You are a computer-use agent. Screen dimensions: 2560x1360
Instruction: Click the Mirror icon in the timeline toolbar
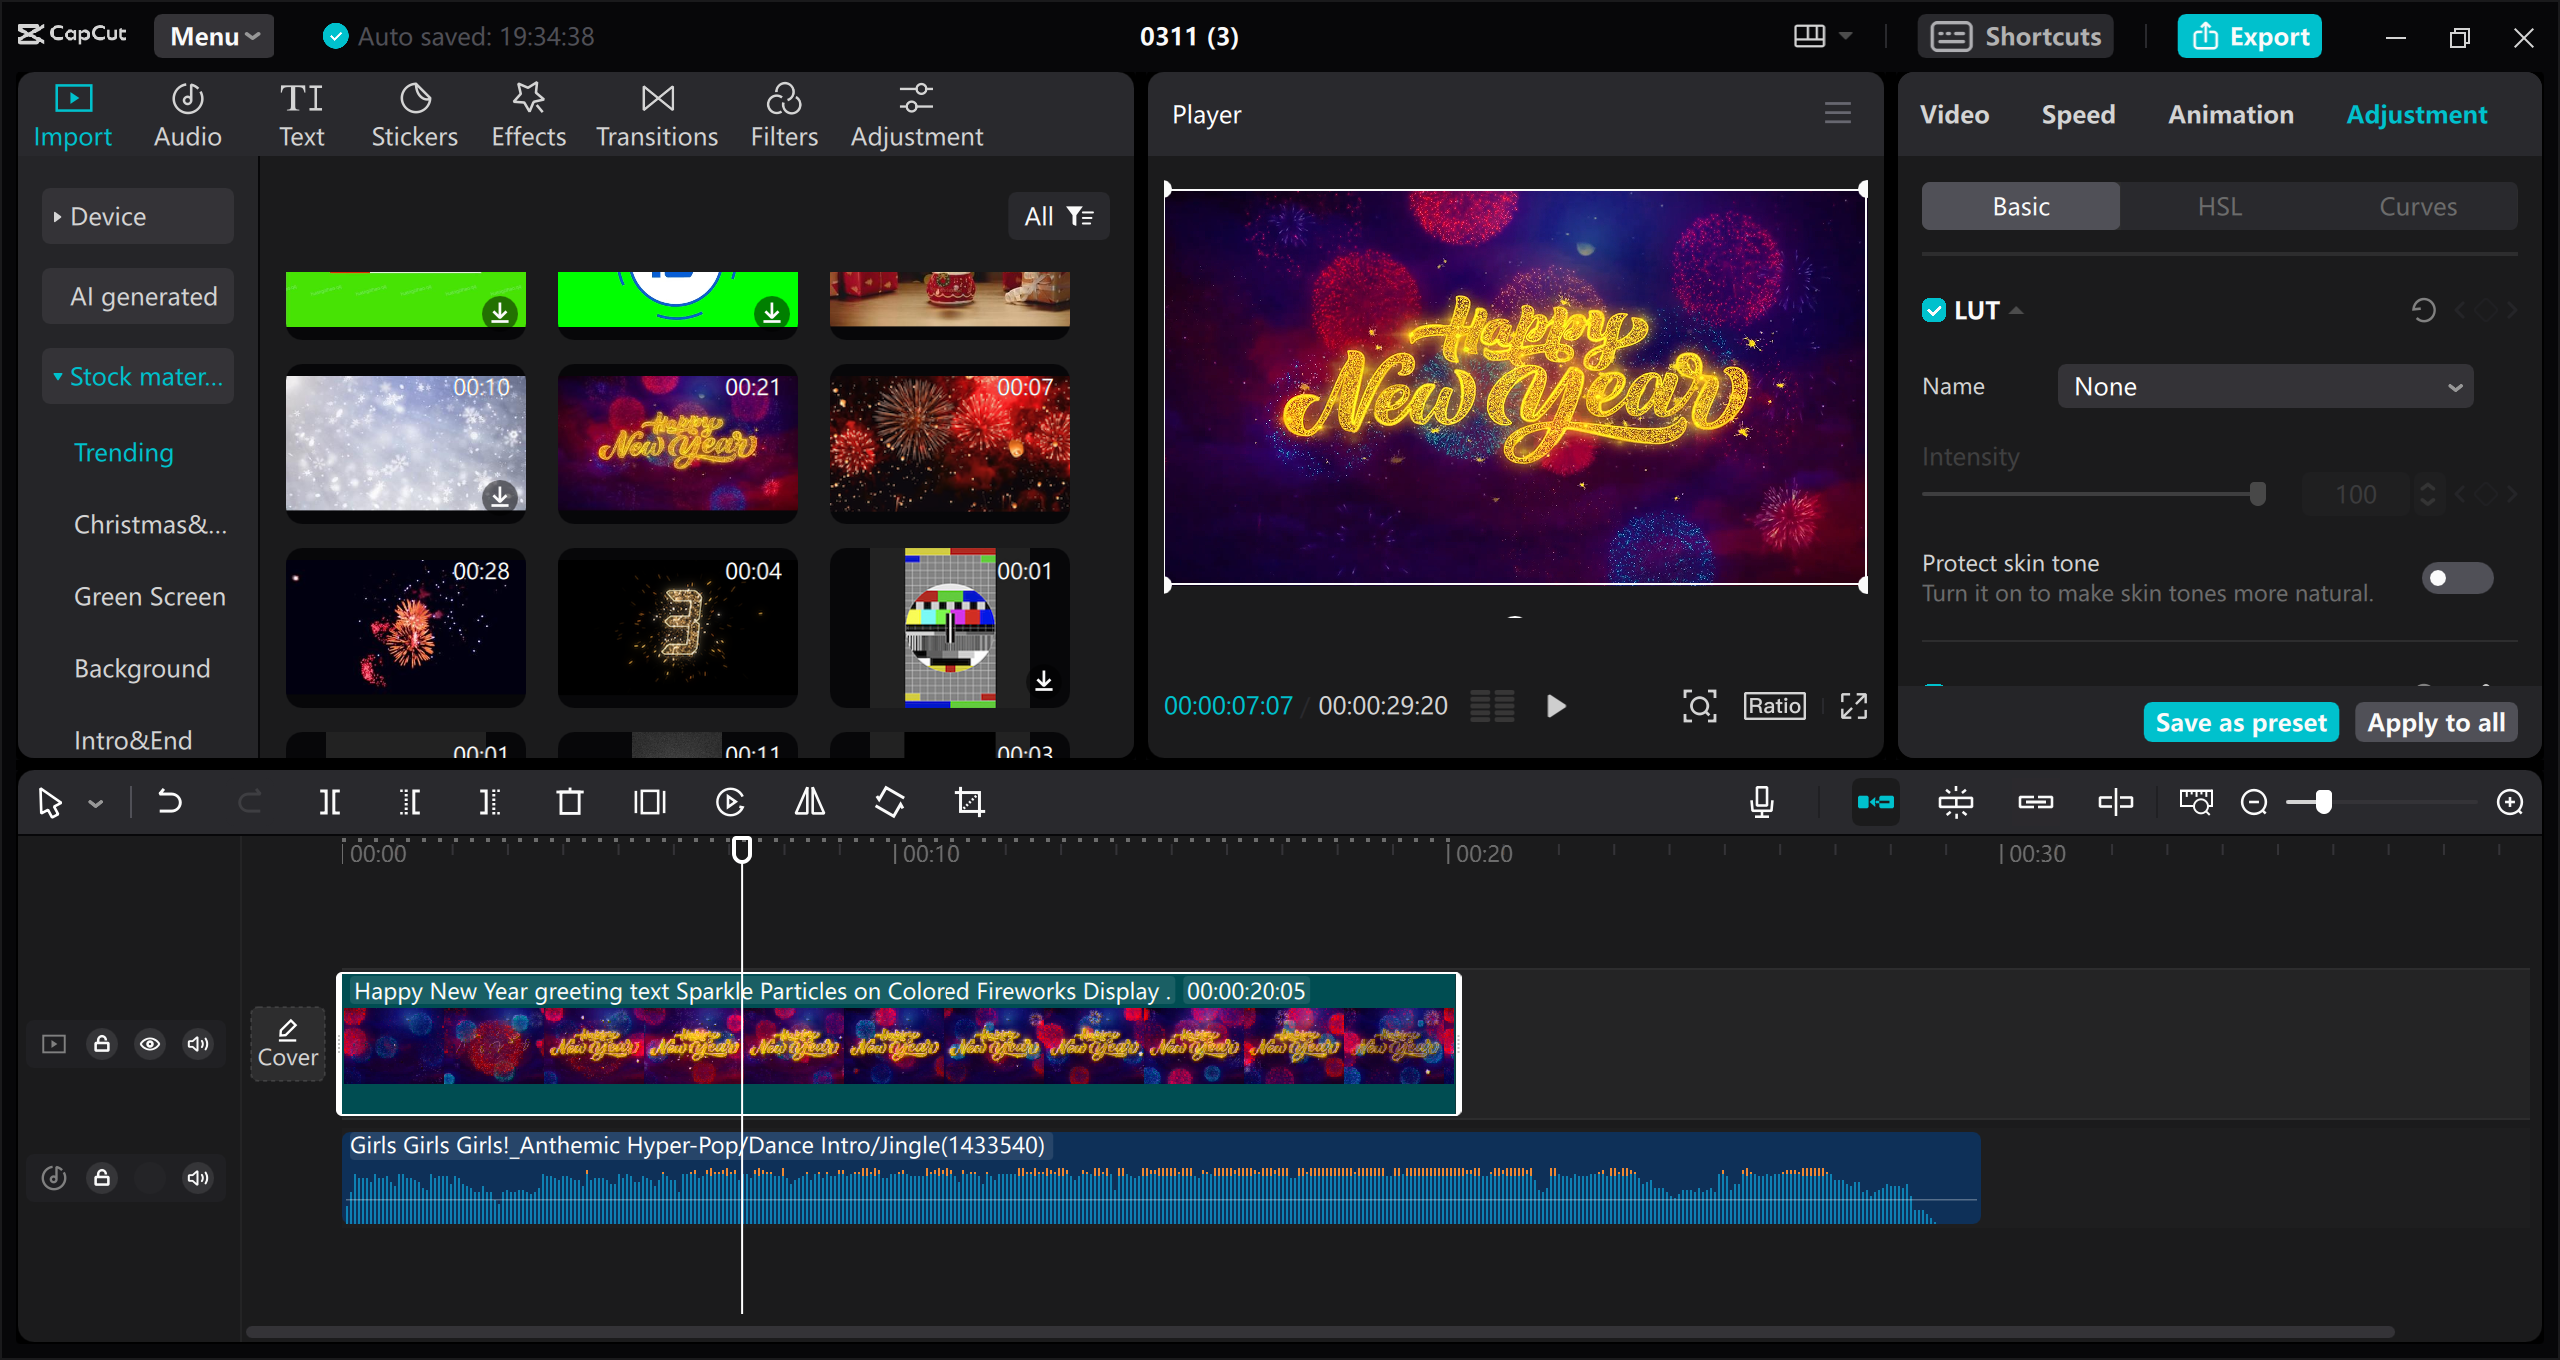pos(808,801)
